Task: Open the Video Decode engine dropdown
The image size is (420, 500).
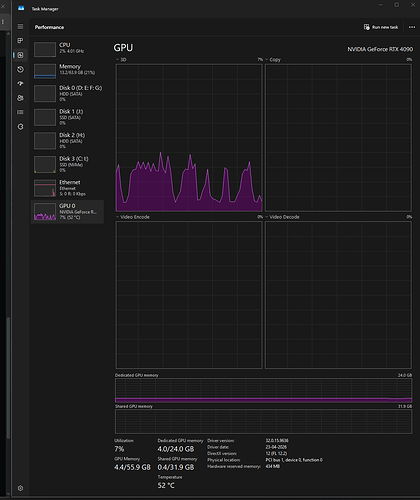Action: point(282,217)
